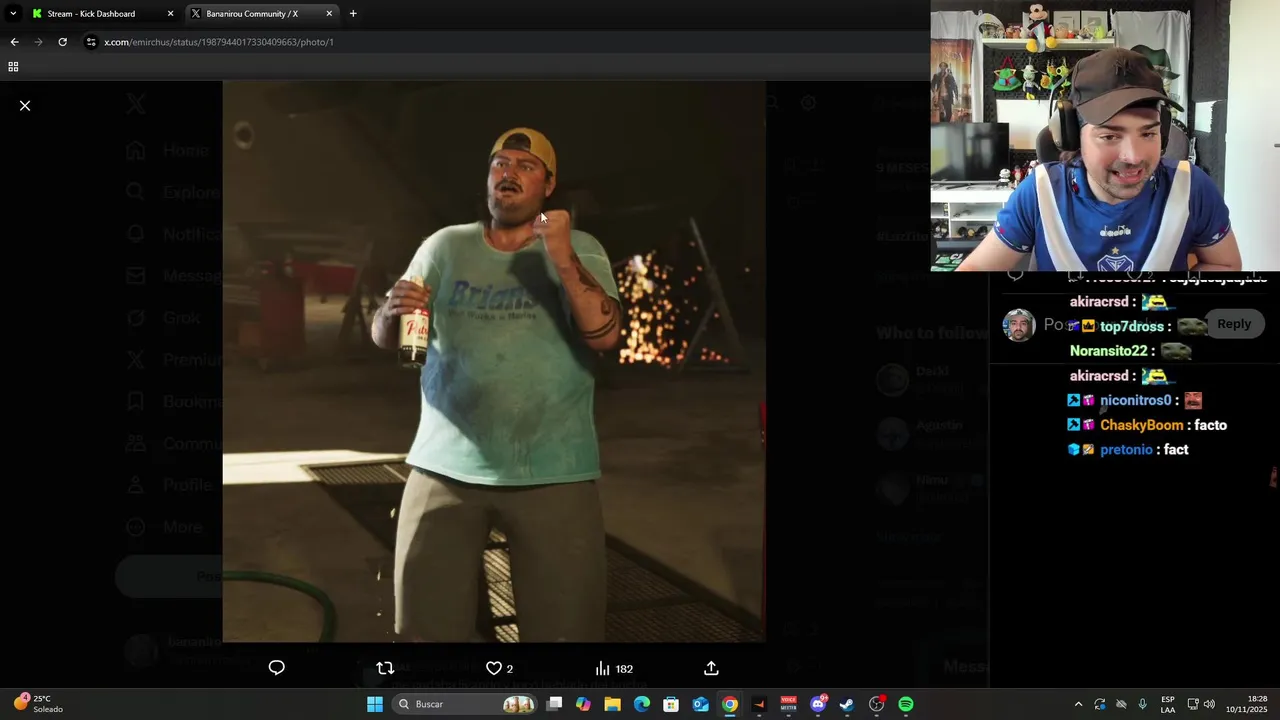The width and height of the screenshot is (1280, 720).
Task: Click the repost arrows icon under photo
Action: tap(385, 668)
